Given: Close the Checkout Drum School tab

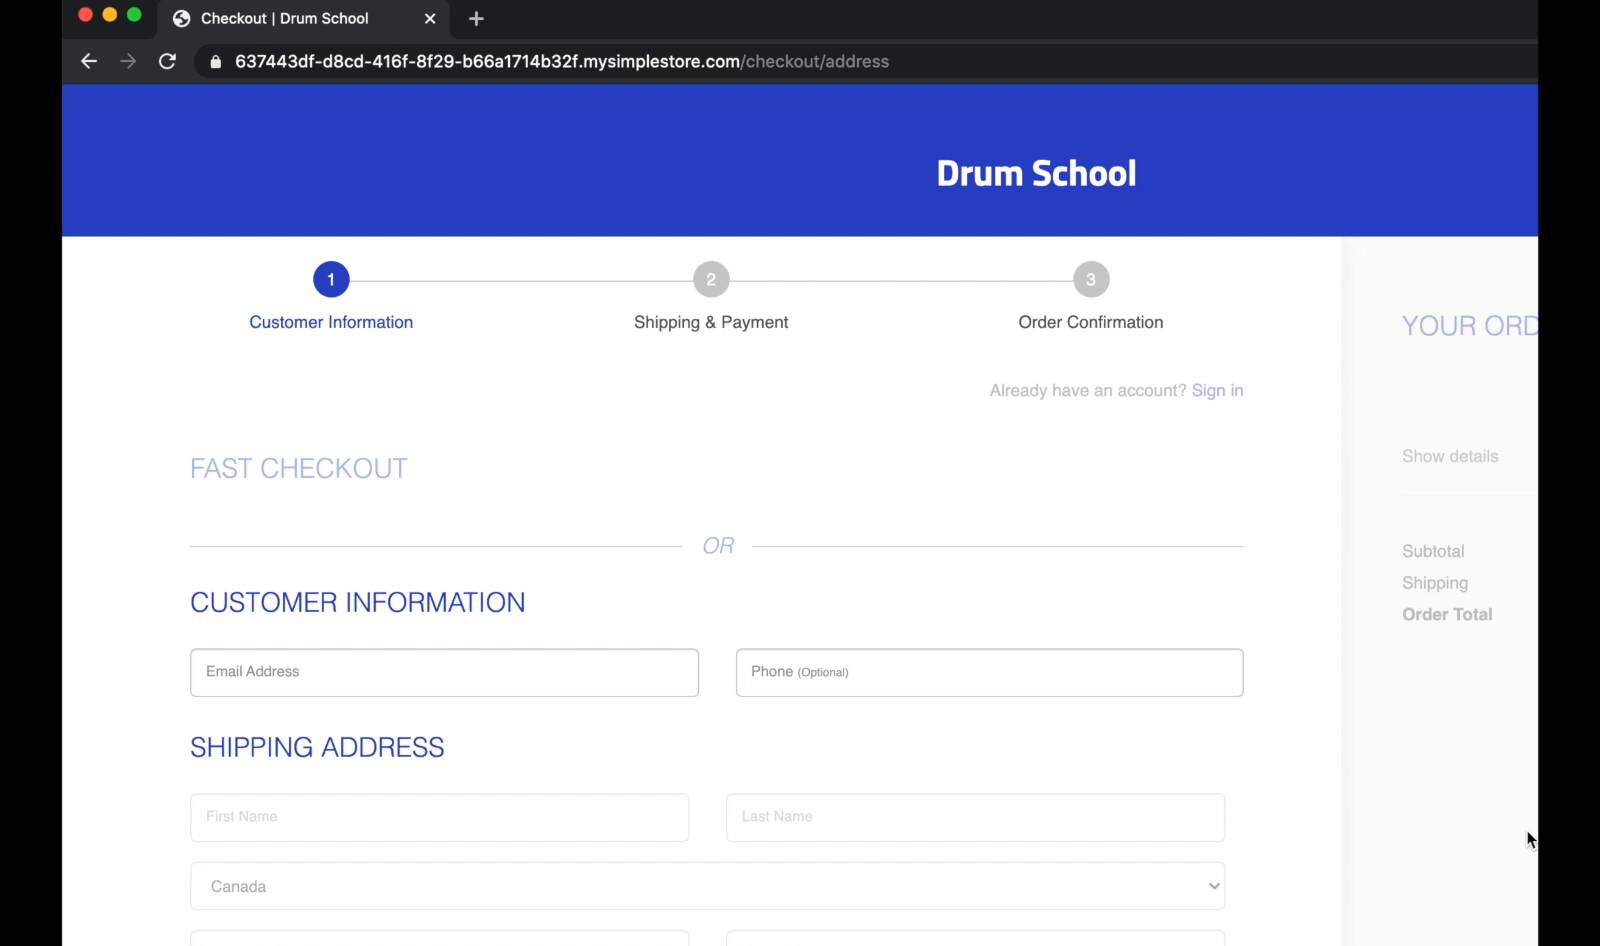Looking at the screenshot, I should point(430,18).
